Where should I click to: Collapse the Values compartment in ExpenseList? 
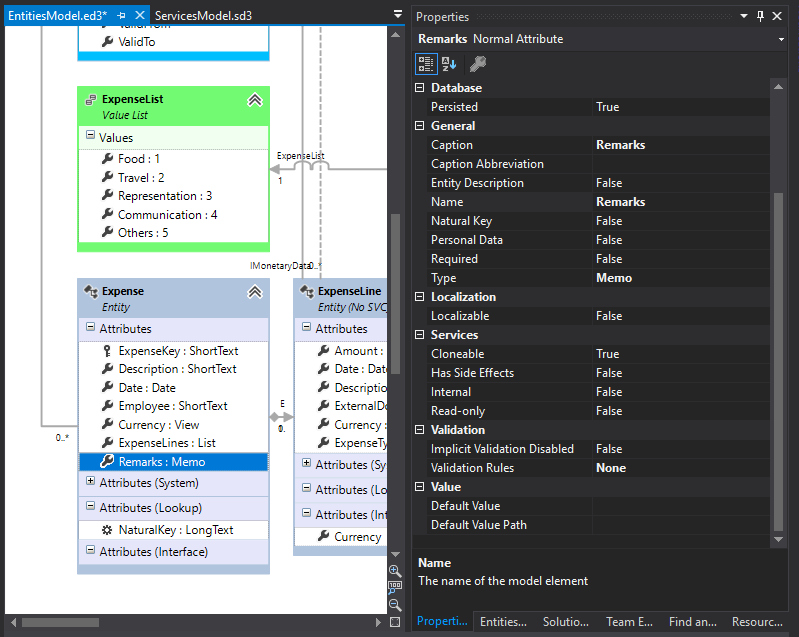pos(90,135)
